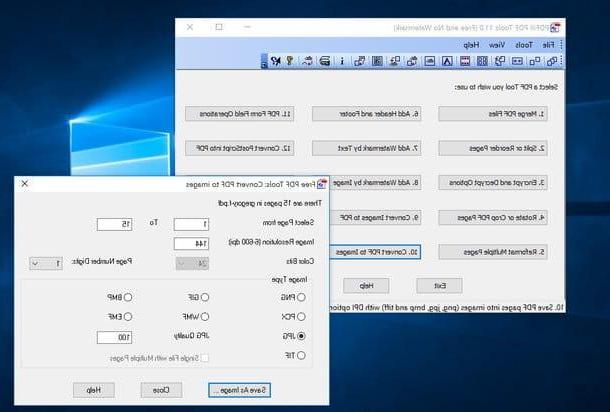610x412 pixels.
Task: Click 7. Add Watermark by Text button
Action: 366,149
